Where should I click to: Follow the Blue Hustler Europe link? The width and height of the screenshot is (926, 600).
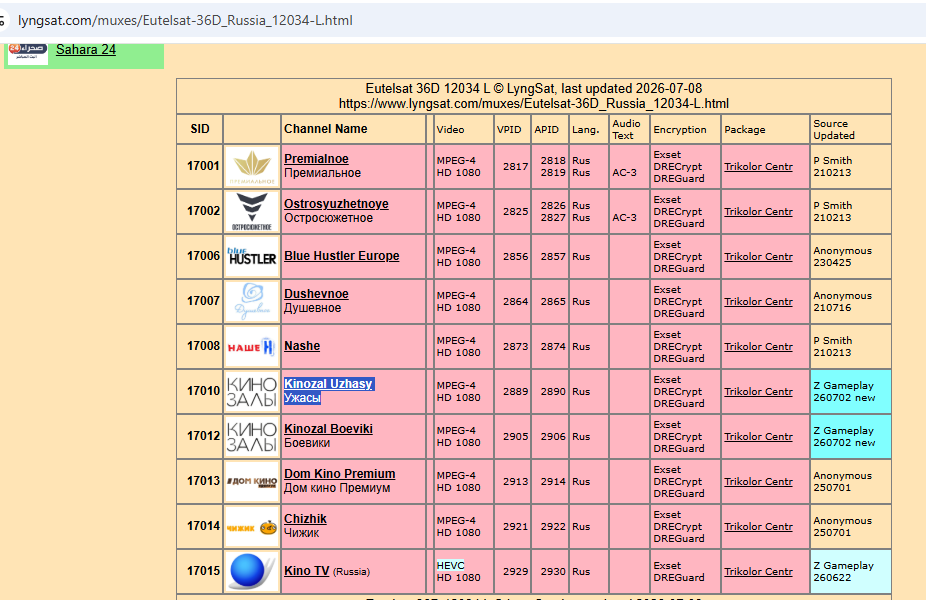click(341, 256)
